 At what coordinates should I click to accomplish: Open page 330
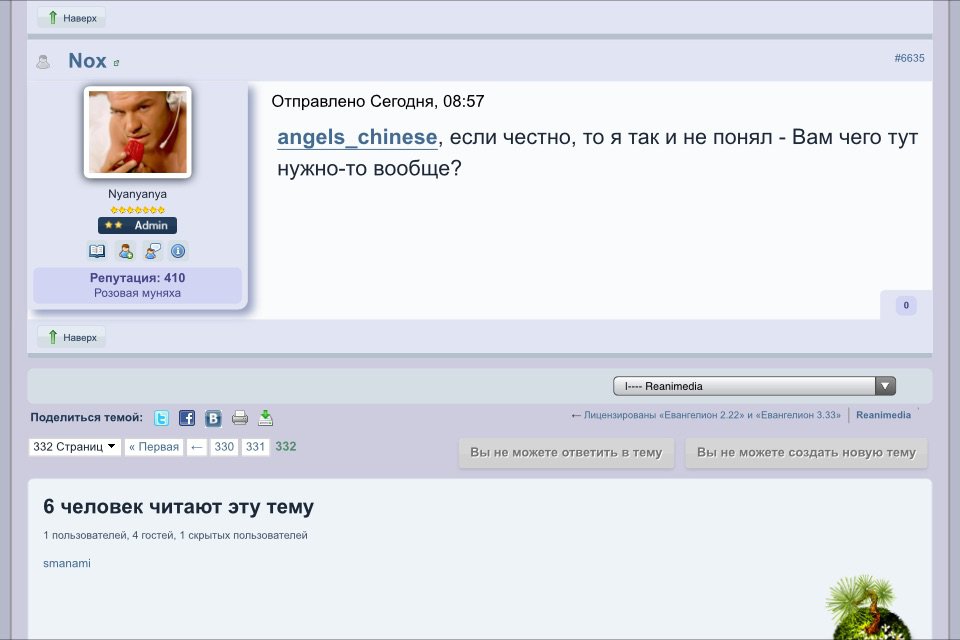224,446
